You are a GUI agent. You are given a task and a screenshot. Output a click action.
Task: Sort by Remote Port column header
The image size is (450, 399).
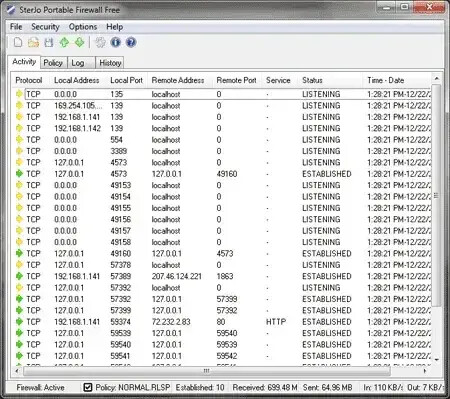pyautogui.click(x=236, y=80)
